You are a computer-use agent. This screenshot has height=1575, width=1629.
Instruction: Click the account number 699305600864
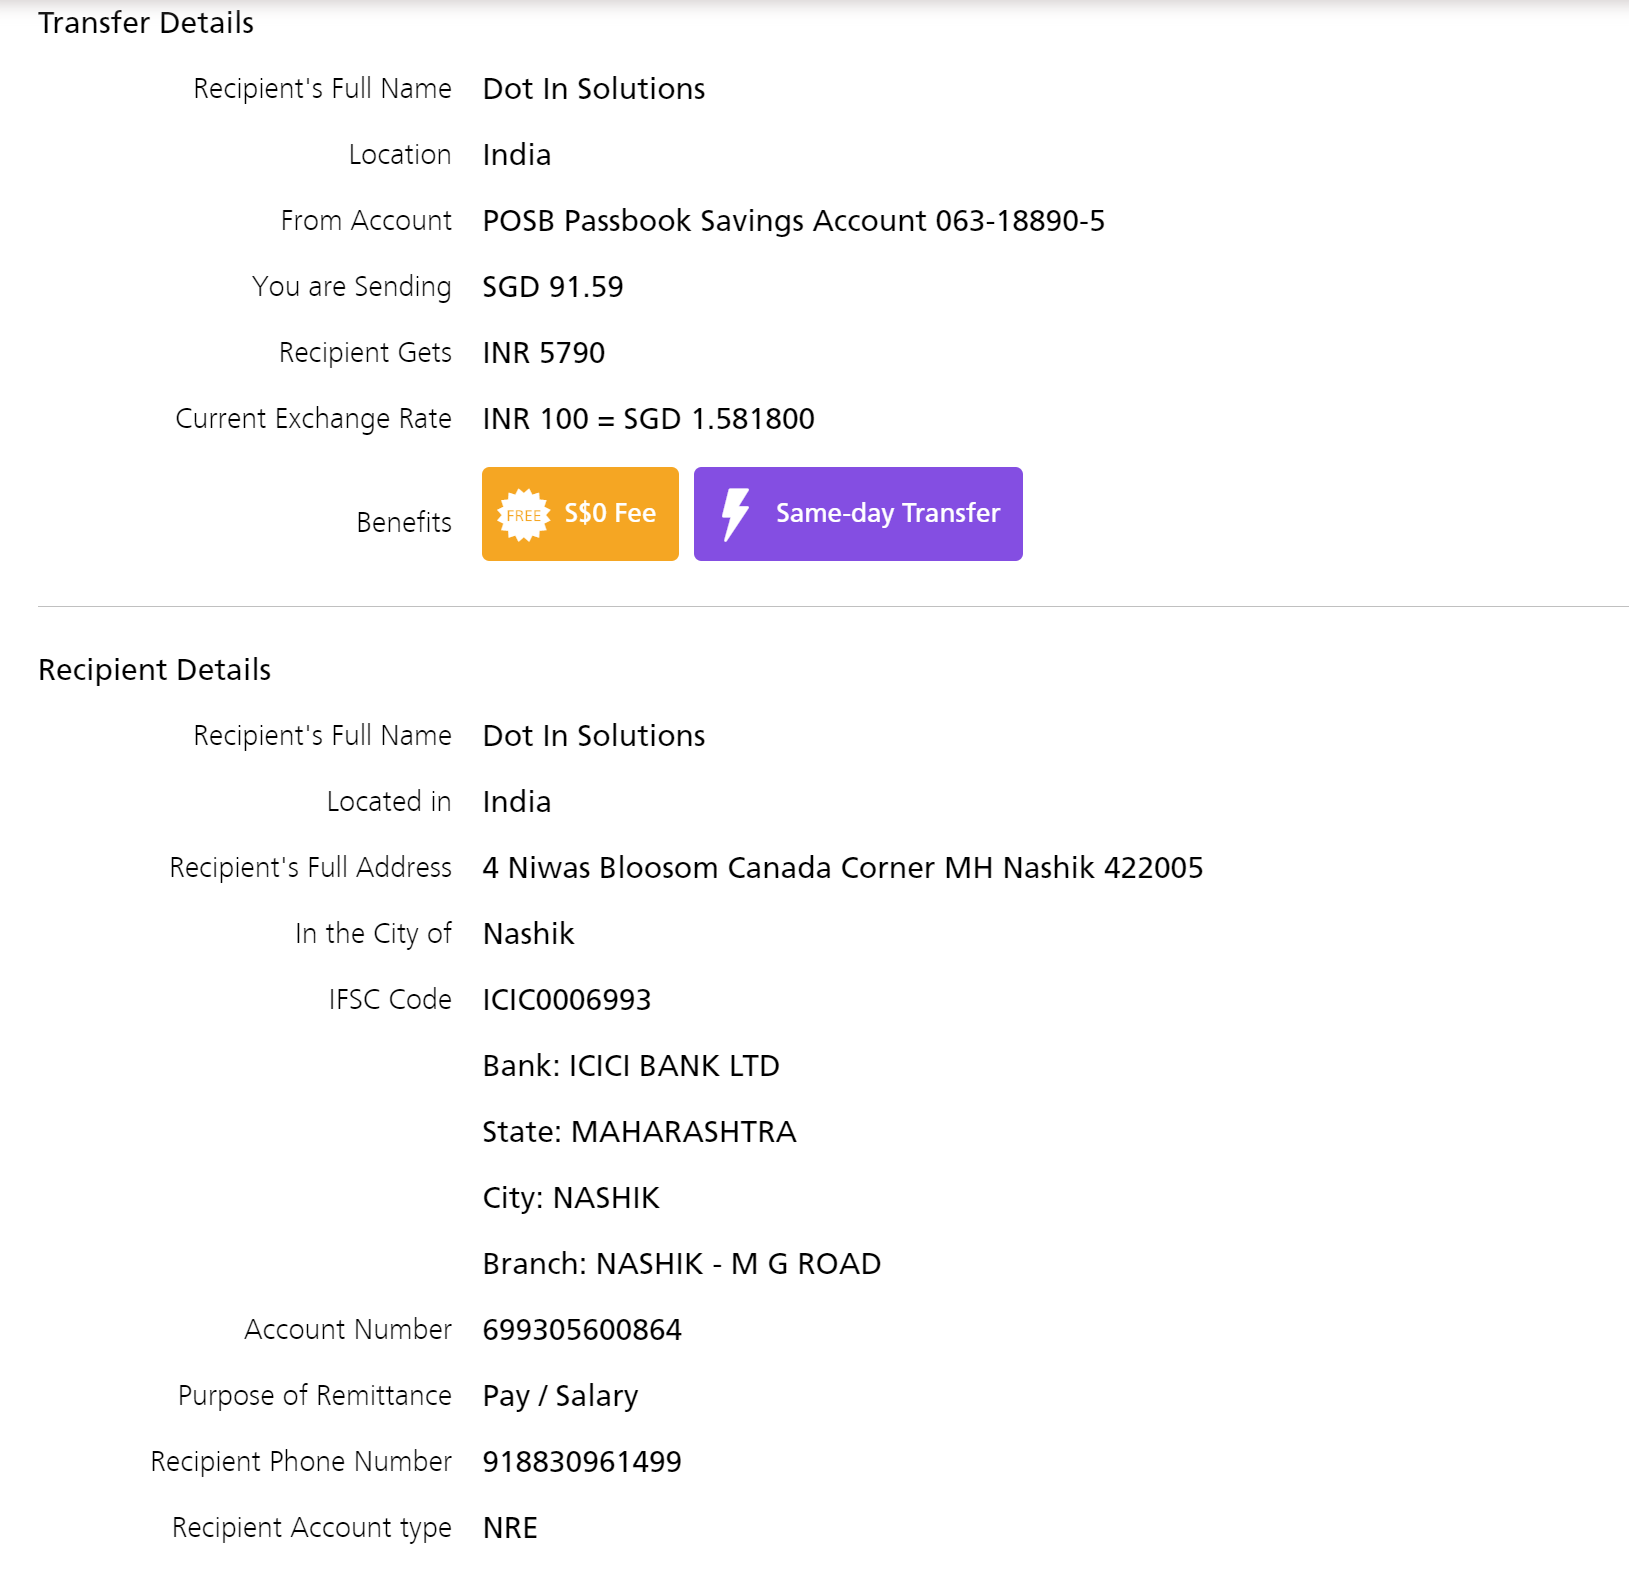coord(581,1329)
